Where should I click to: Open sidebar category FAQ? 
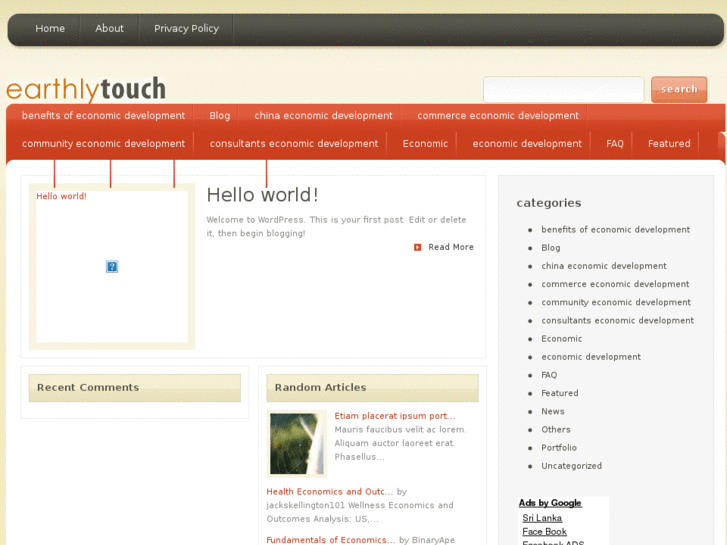pos(549,375)
